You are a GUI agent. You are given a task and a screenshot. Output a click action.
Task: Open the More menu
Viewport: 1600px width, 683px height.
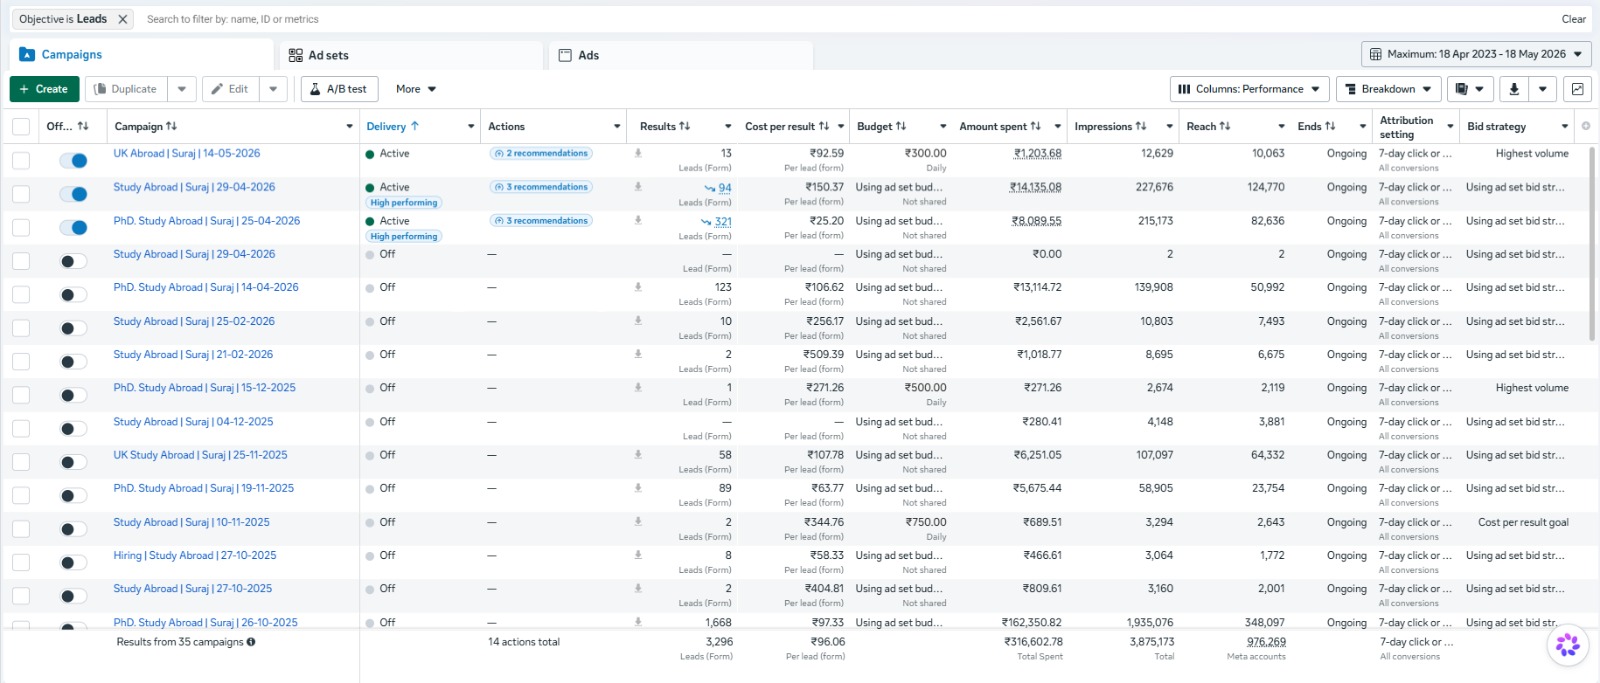click(x=416, y=89)
